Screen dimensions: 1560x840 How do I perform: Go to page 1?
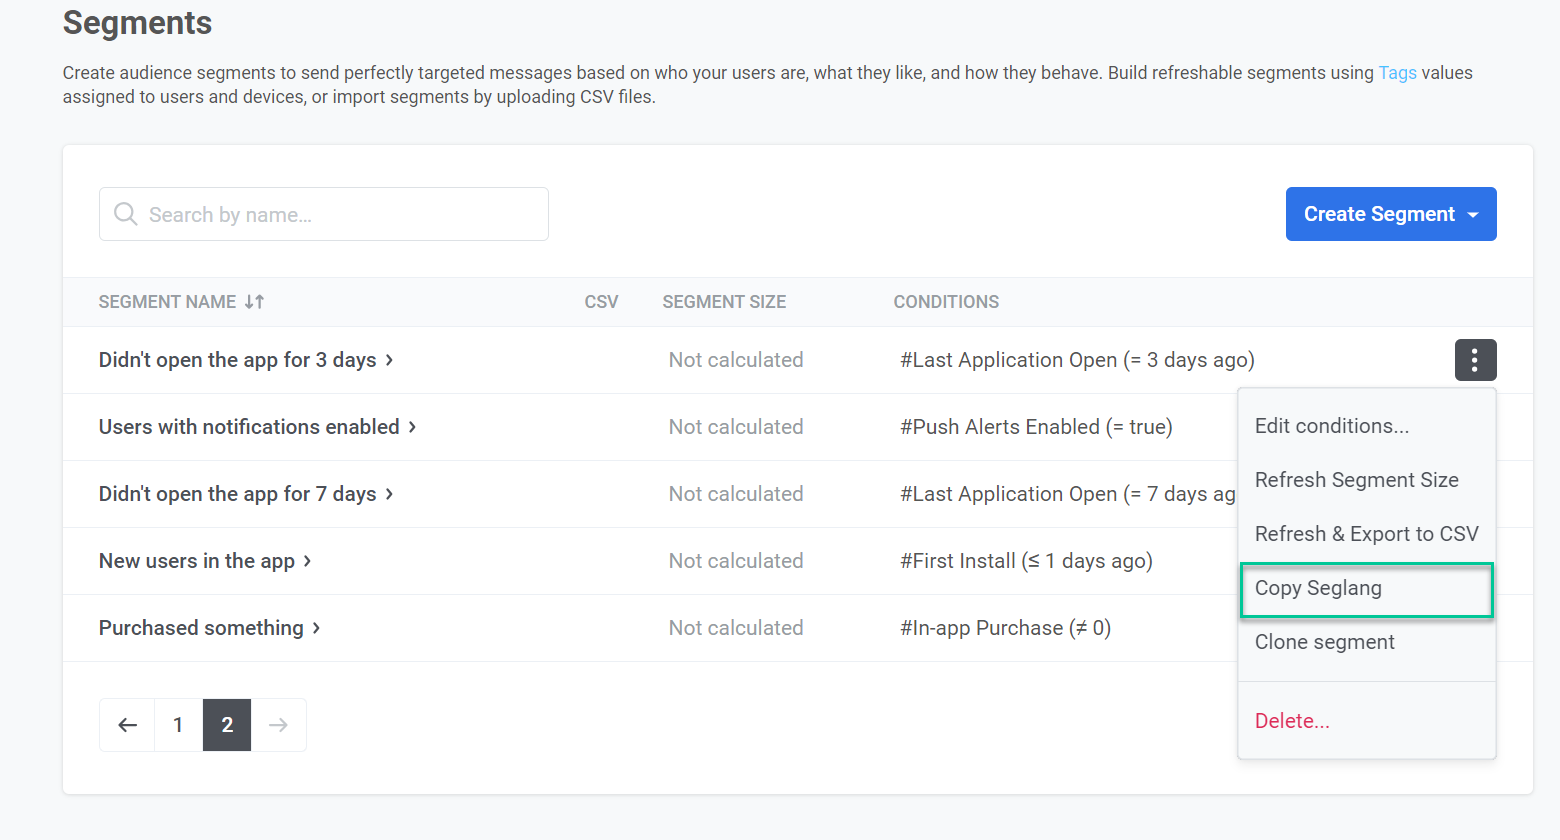pos(178,725)
